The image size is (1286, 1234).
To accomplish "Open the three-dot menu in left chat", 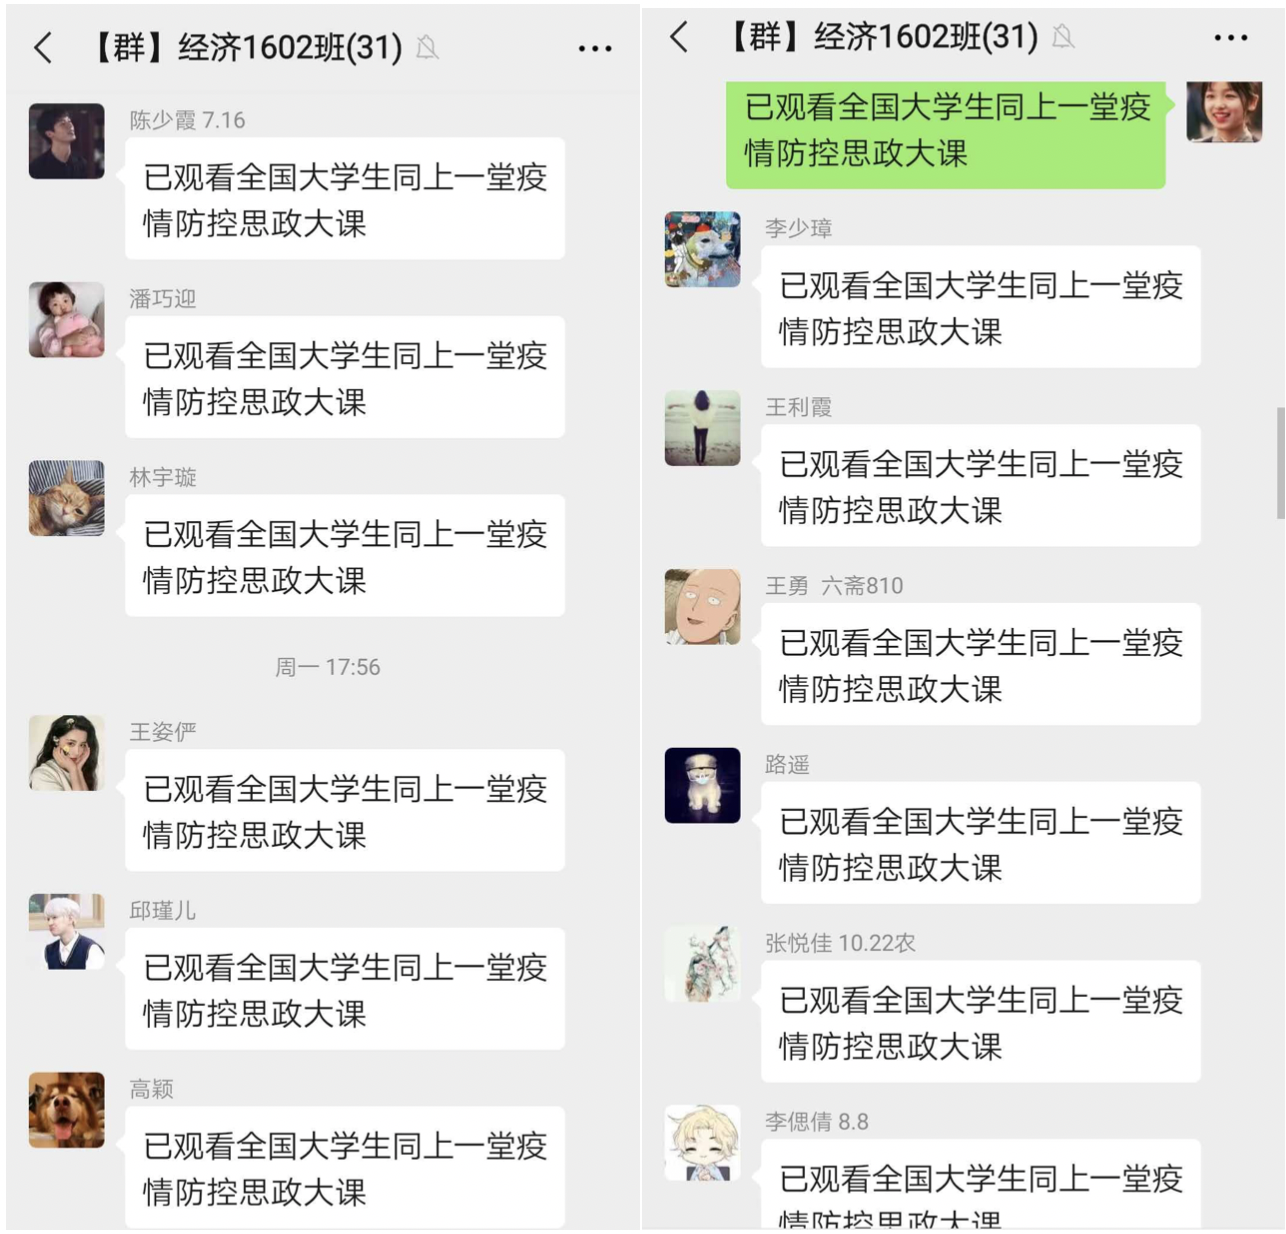I will click(x=595, y=48).
